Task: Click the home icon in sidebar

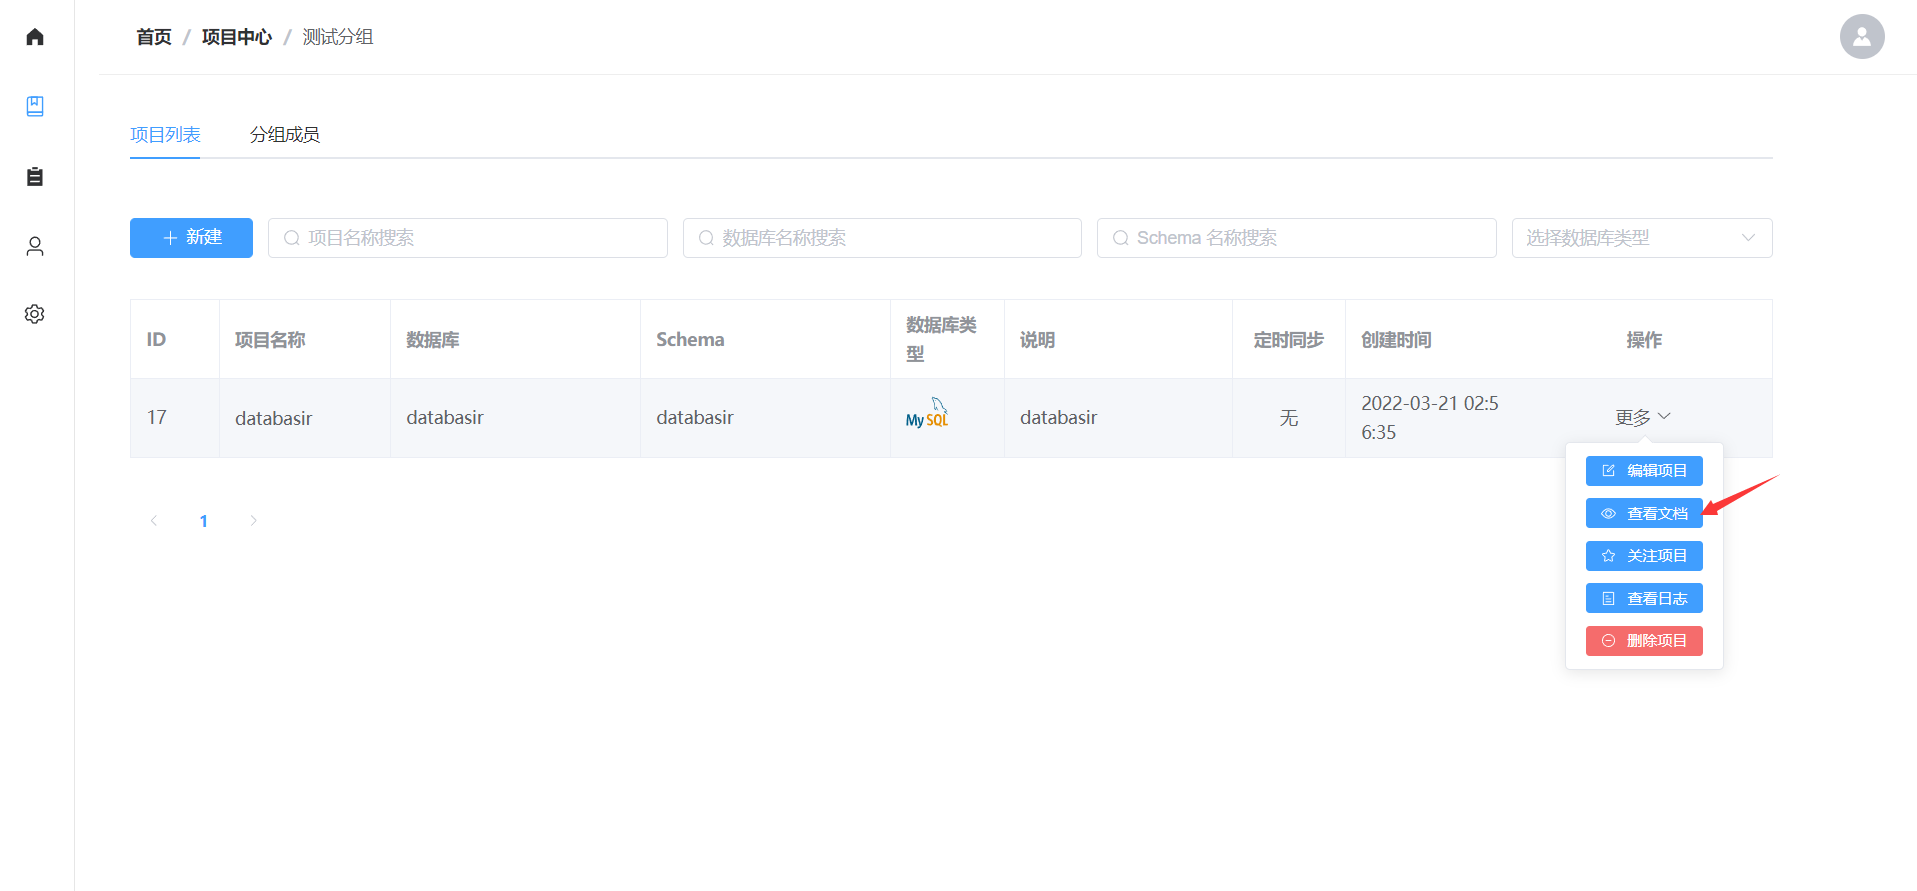Action: click(35, 37)
